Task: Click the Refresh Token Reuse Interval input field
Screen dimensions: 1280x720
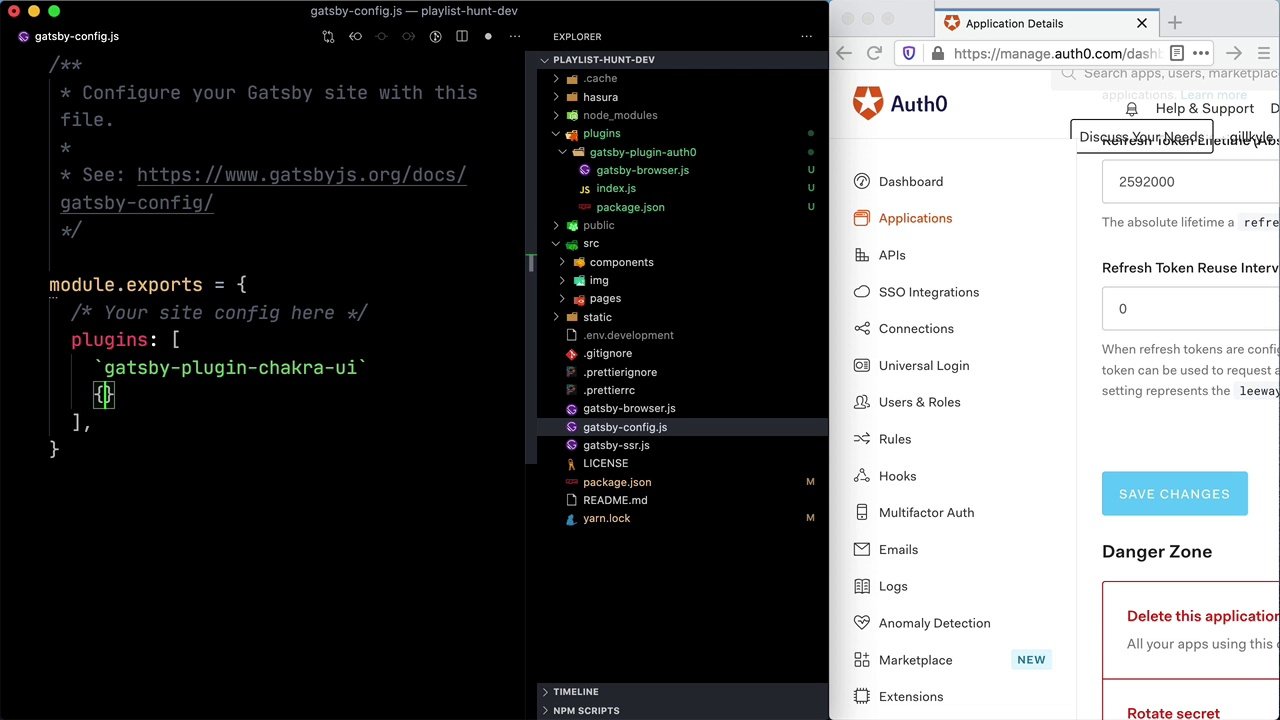Action: click(1190, 309)
